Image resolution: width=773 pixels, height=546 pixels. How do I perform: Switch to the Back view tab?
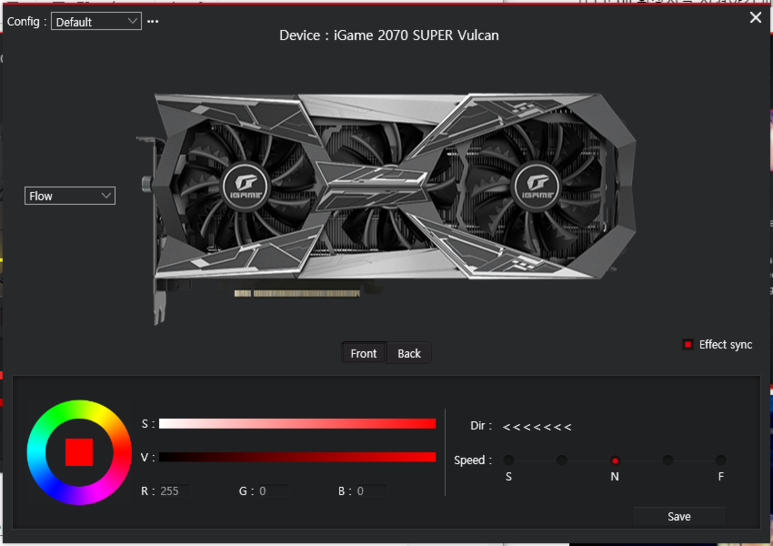tap(409, 353)
